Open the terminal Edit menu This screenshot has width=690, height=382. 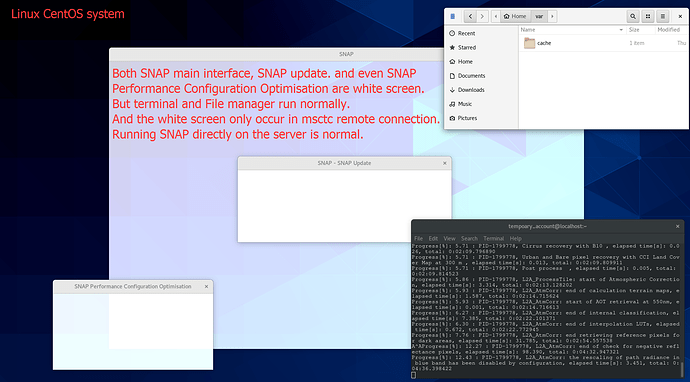[x=433, y=239]
